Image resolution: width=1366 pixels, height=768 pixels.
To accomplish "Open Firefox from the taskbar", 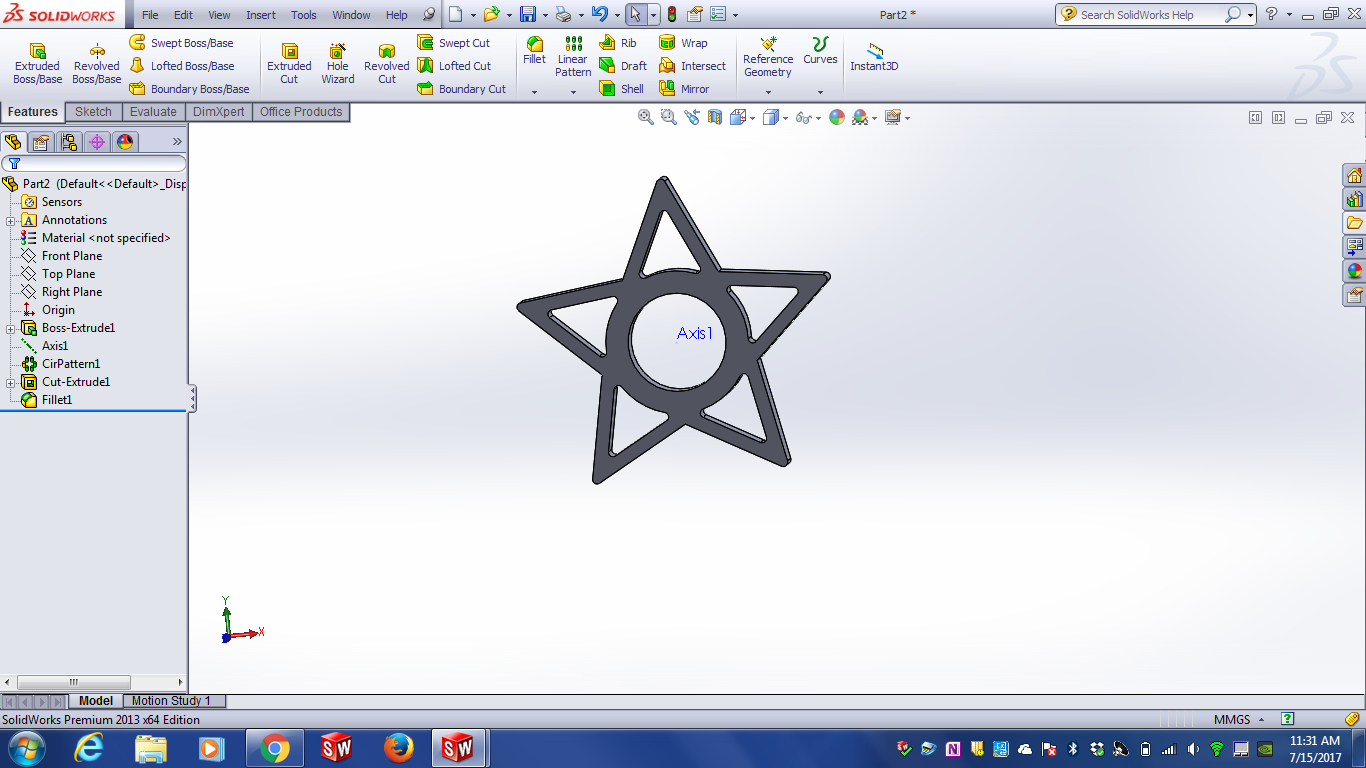I will coord(398,748).
